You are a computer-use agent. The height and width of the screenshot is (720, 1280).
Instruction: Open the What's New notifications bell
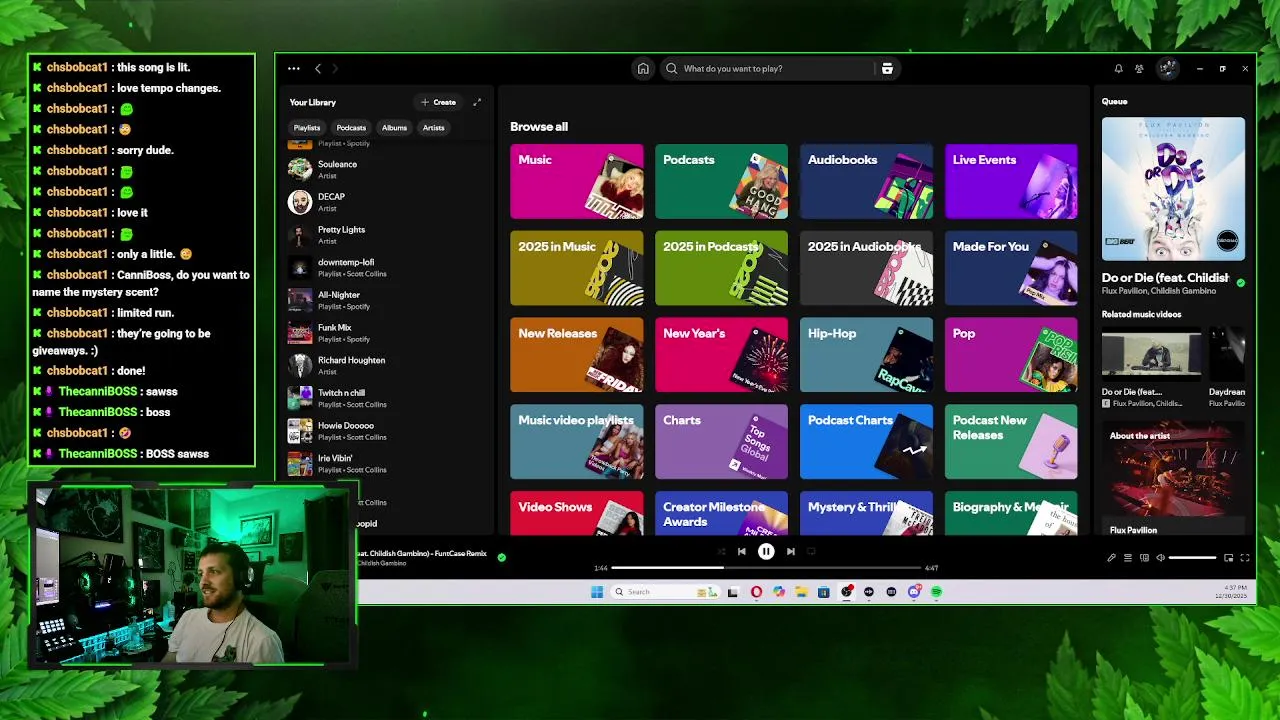click(x=1118, y=69)
